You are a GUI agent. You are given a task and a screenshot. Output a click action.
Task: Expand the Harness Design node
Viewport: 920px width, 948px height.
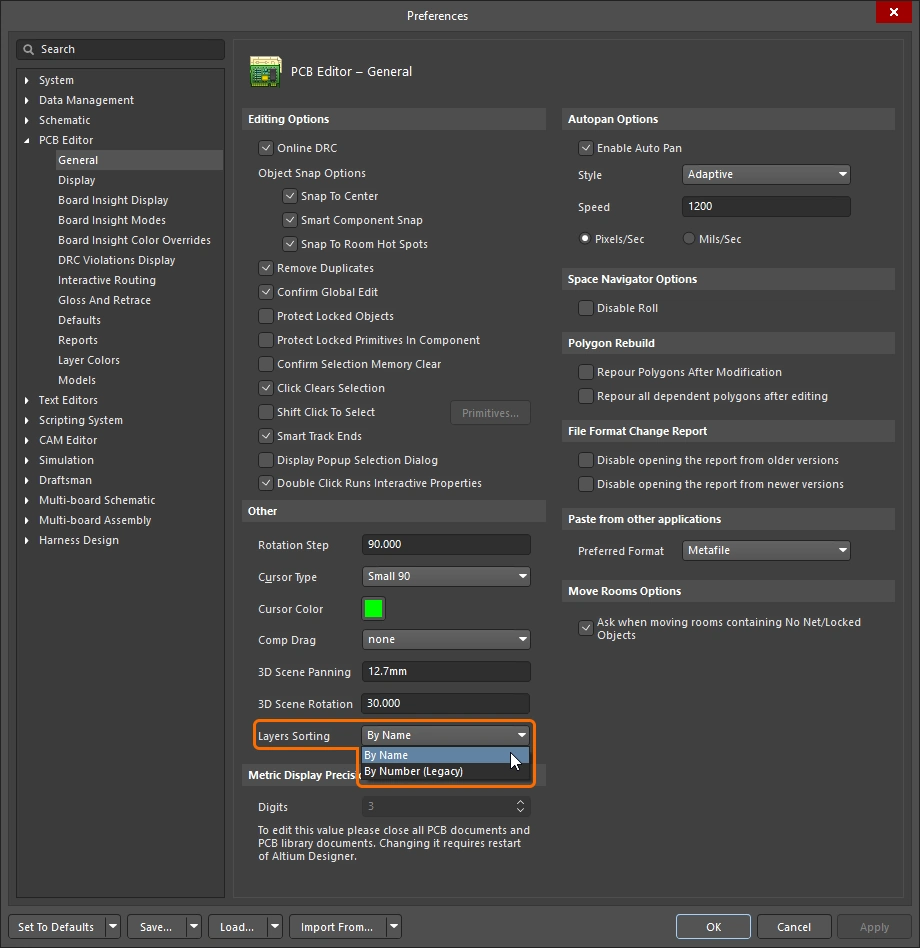[27, 540]
